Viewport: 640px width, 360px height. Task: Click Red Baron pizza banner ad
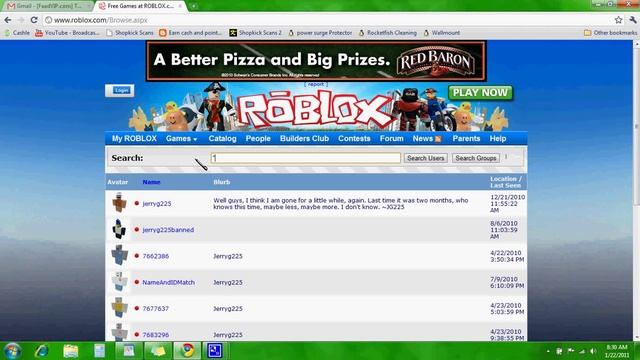pos(316,61)
